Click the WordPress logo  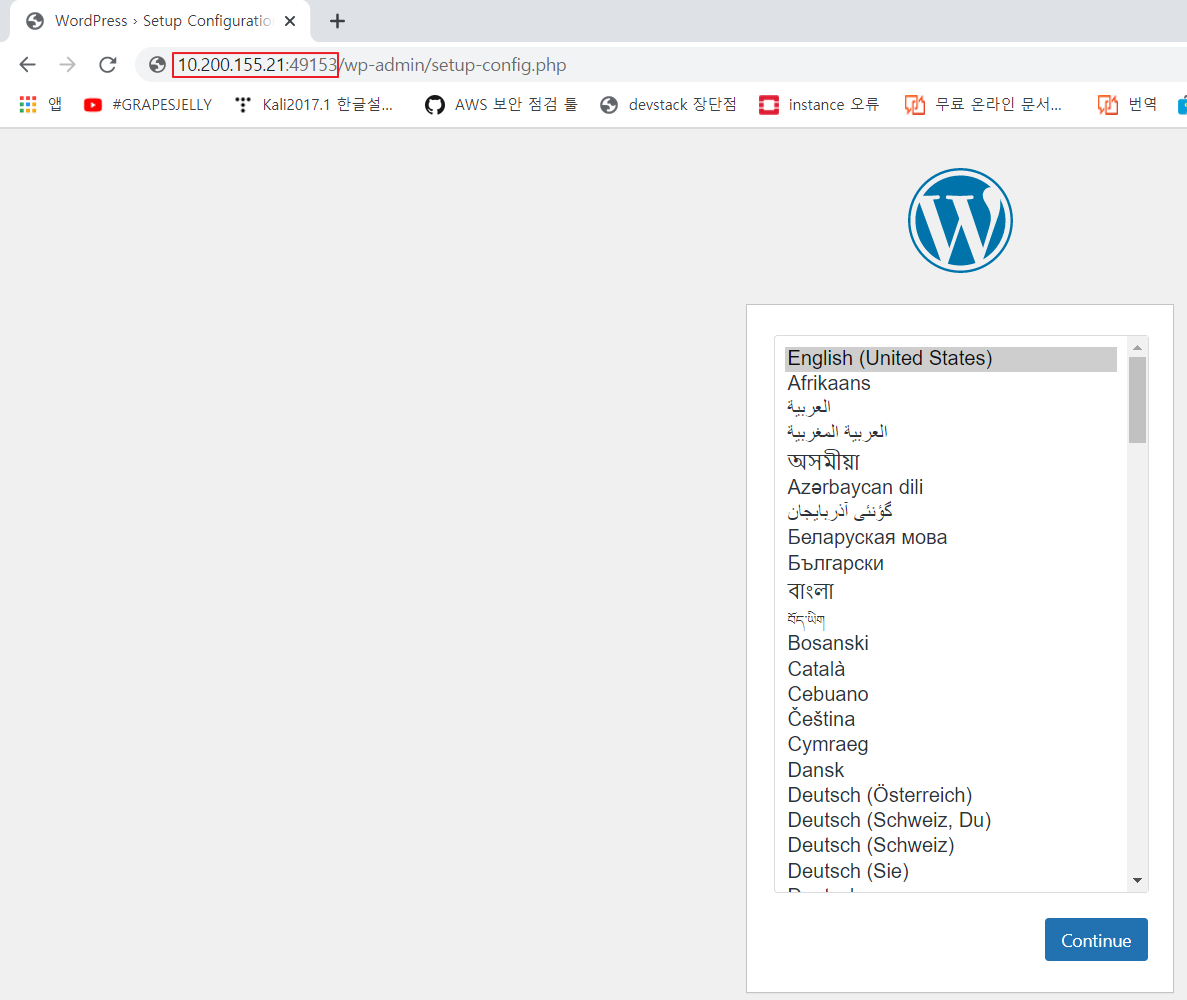[x=960, y=220]
